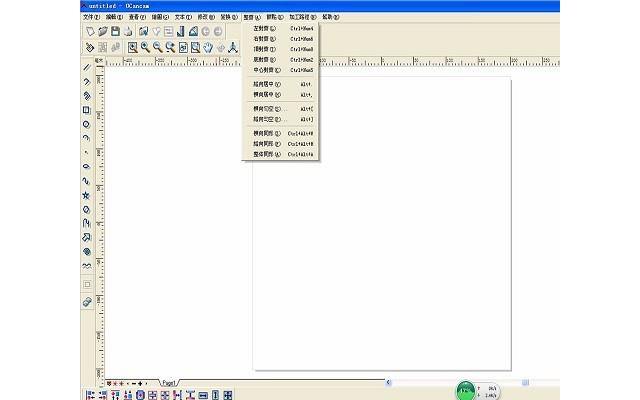Open a file with the folder icon
Image resolution: width=640 pixels, height=400 pixels.
tap(102, 31)
